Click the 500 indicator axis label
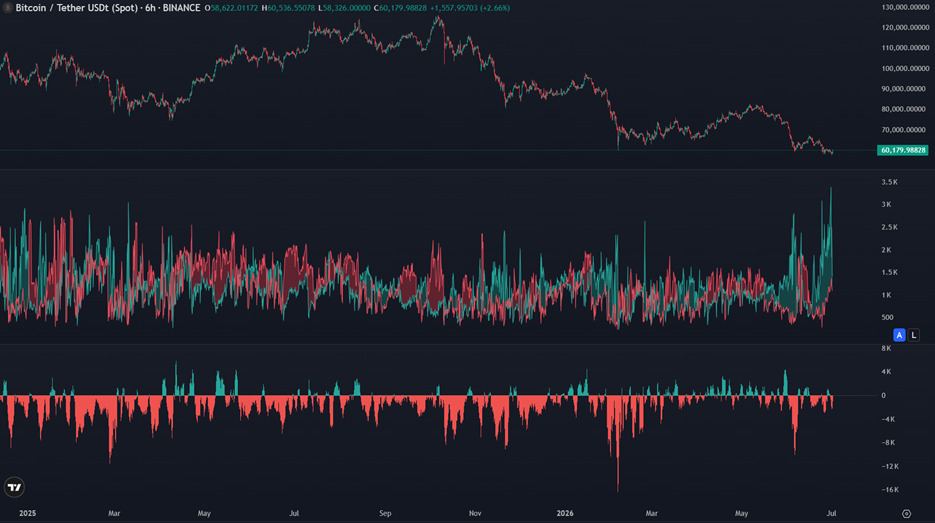The image size is (935, 523). (x=887, y=317)
